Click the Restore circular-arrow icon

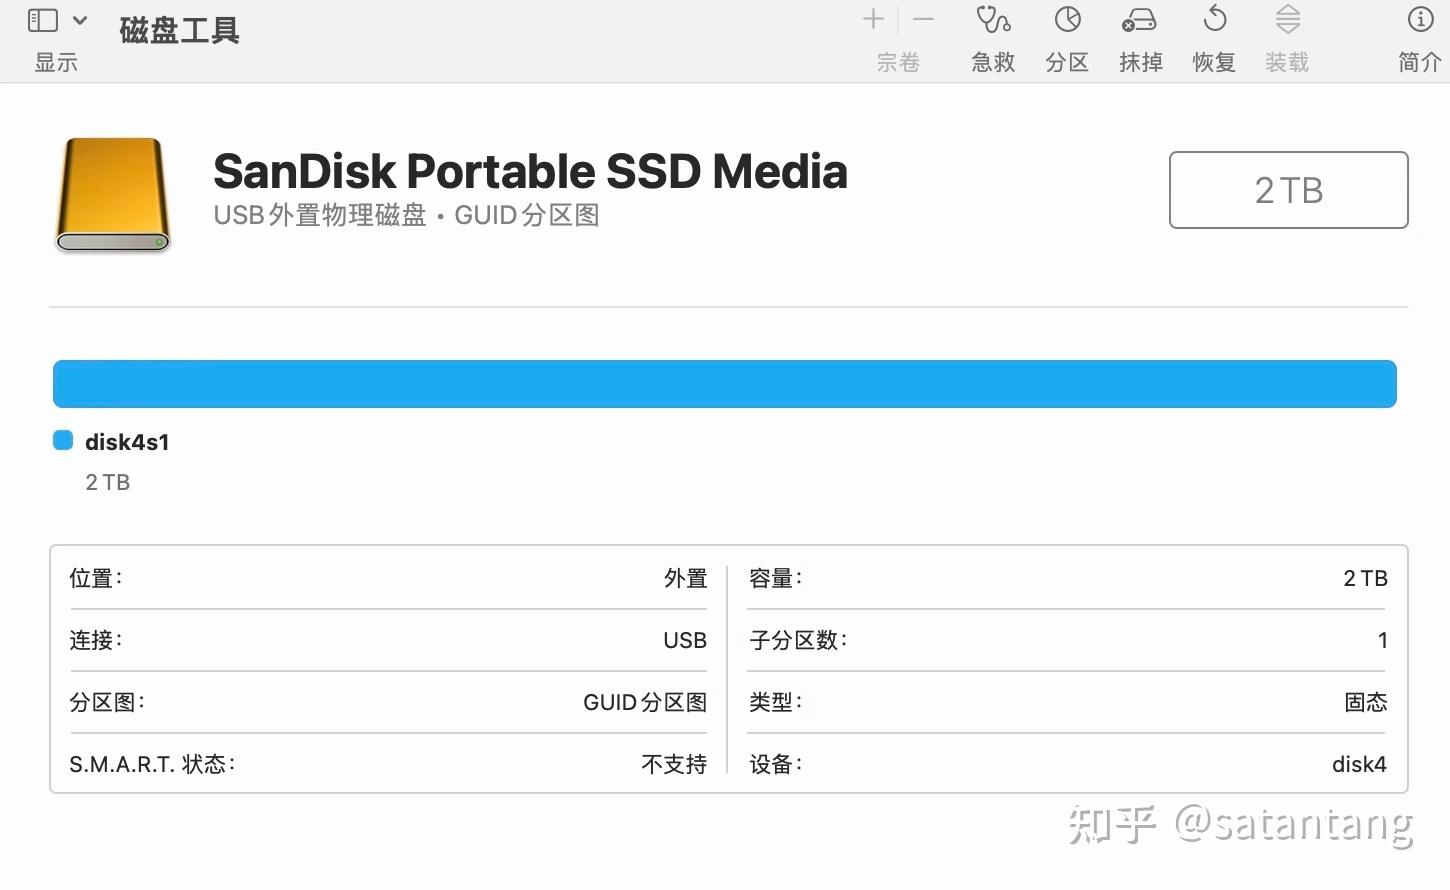point(1215,19)
